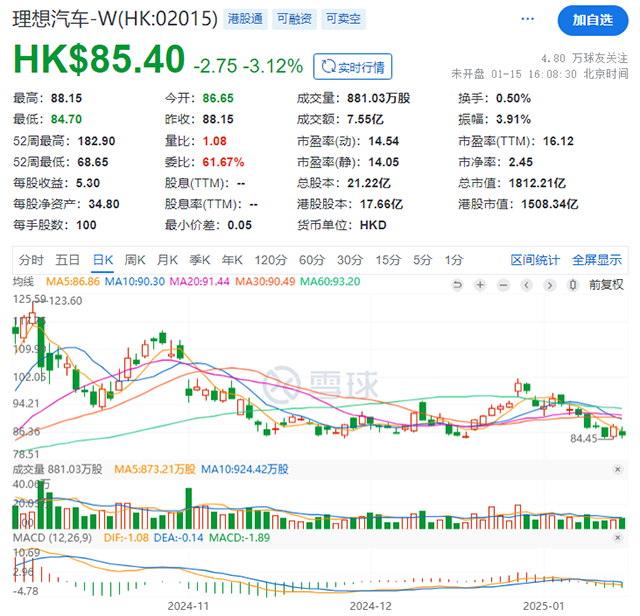Image resolution: width=640 pixels, height=616 pixels.
Task: Click the MA10:90.30 legend label
Action: point(135,282)
